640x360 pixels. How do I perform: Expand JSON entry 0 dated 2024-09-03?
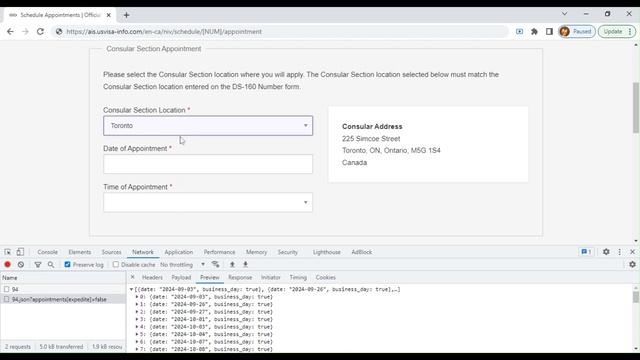(137, 297)
